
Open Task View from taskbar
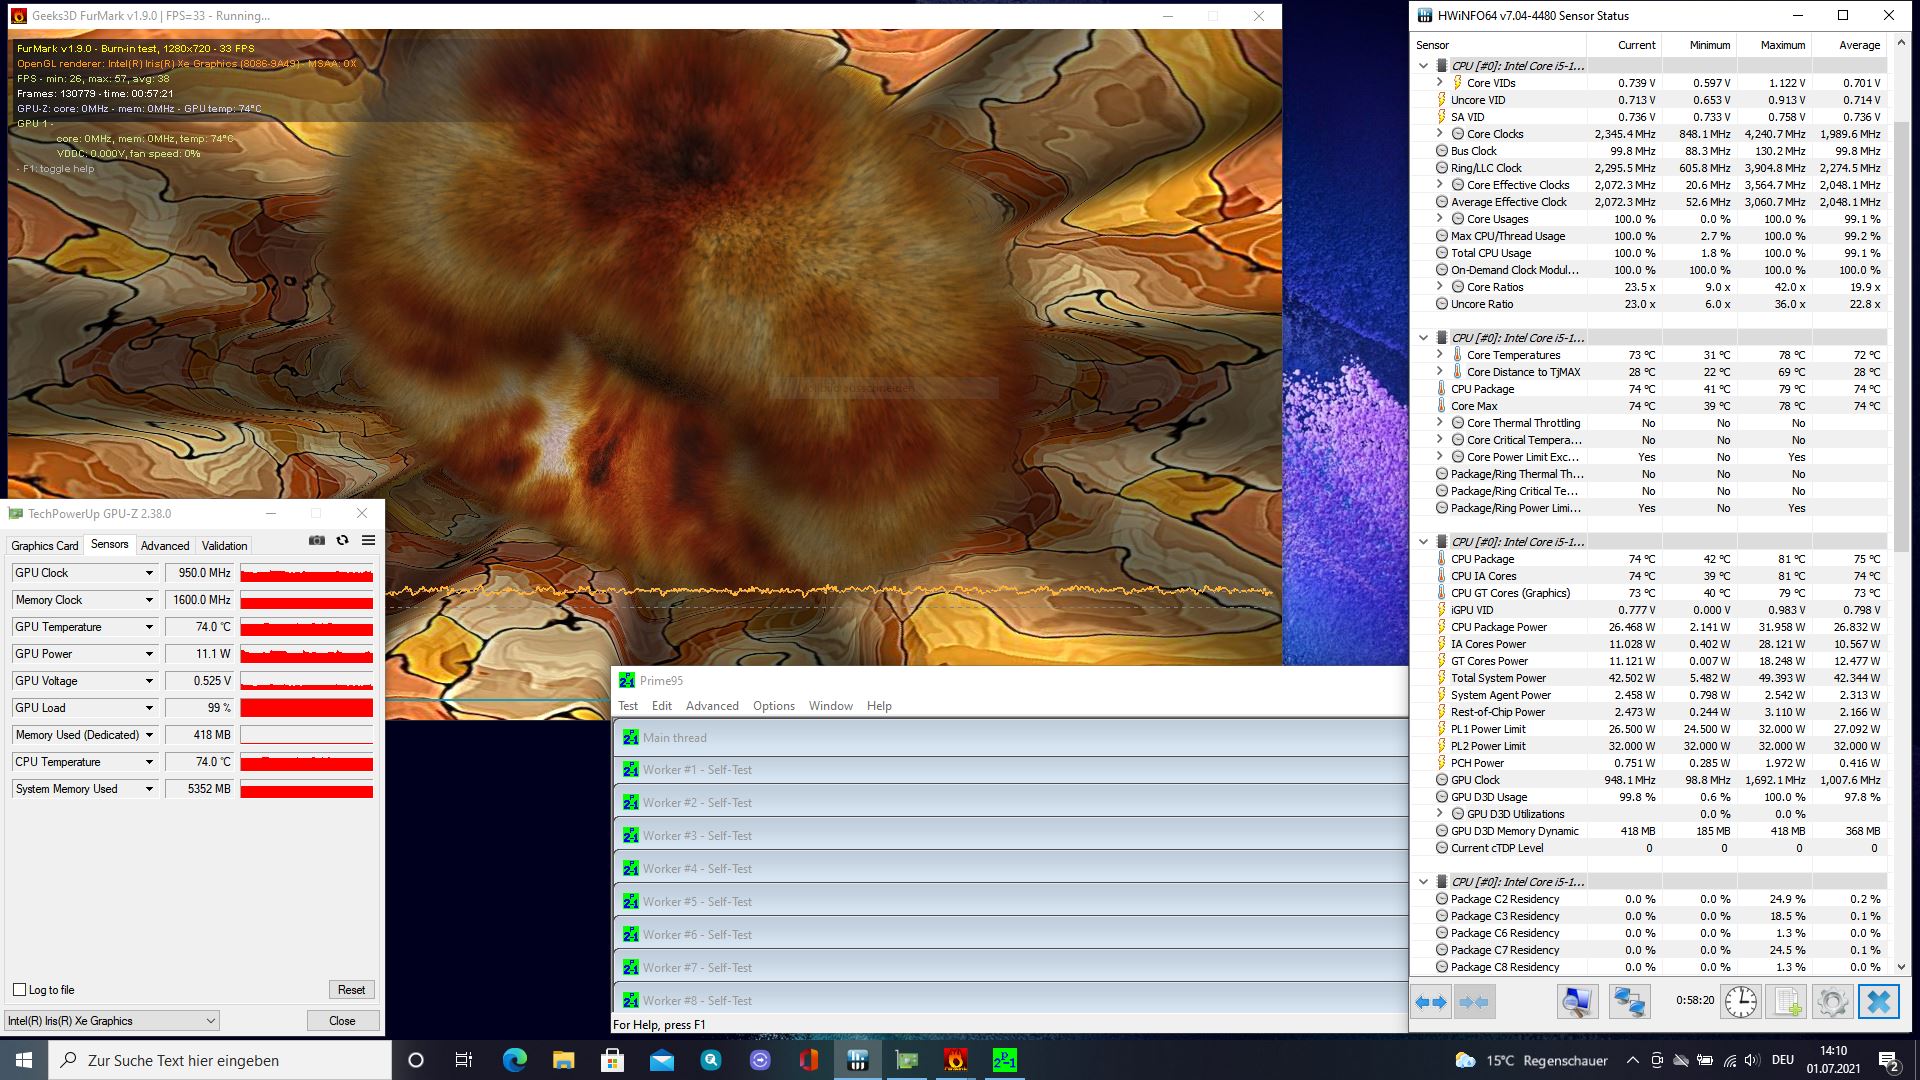(464, 1060)
